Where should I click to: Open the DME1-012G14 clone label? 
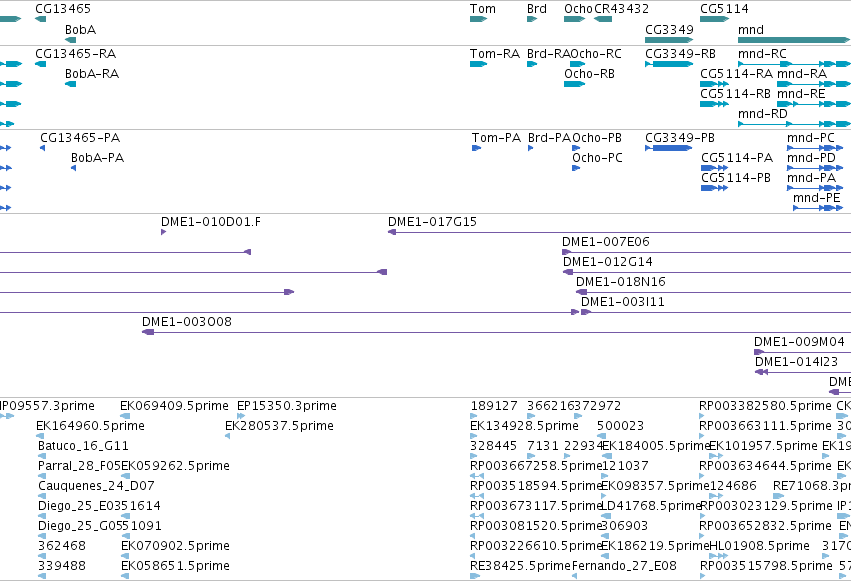(x=608, y=262)
